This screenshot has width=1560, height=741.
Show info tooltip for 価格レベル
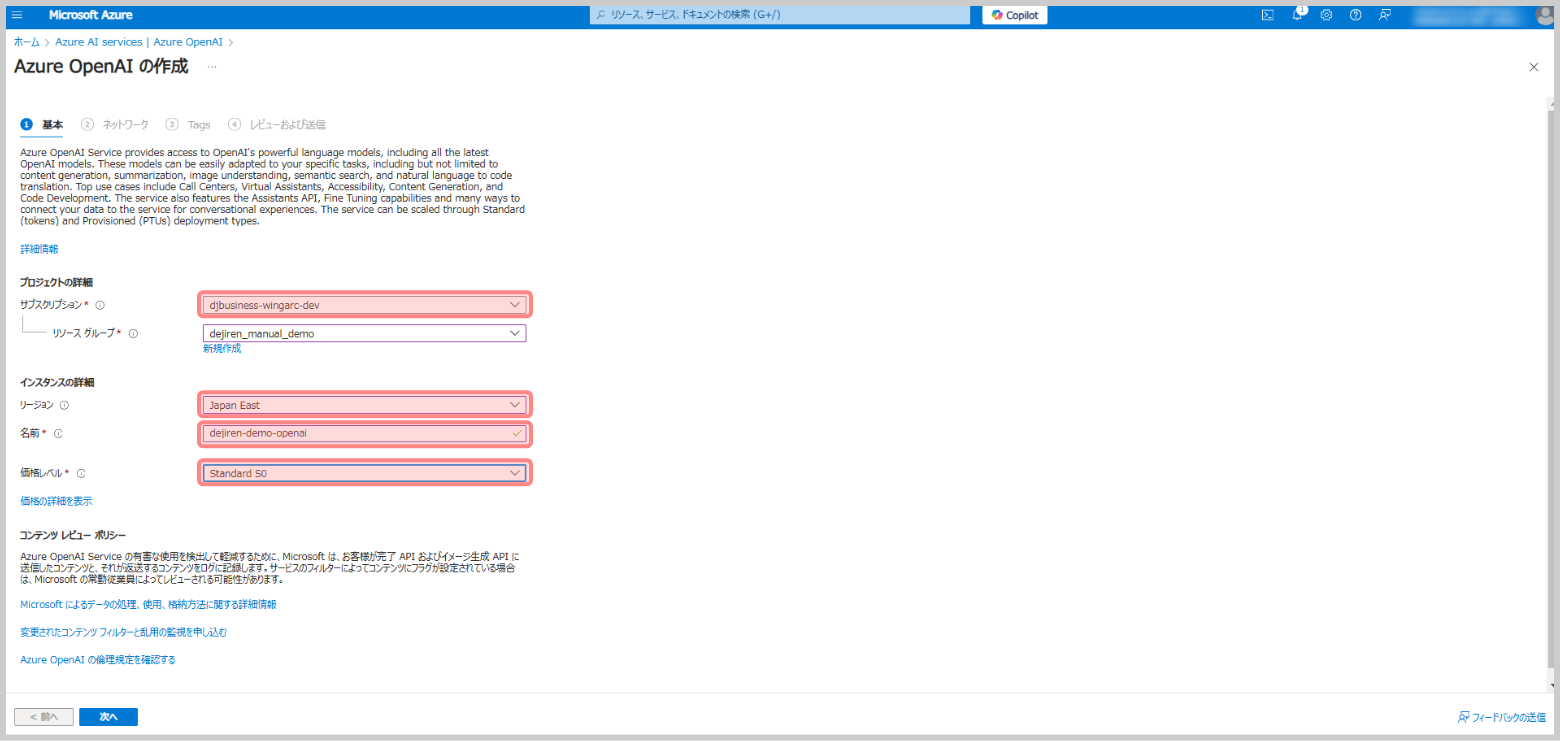click(x=81, y=473)
